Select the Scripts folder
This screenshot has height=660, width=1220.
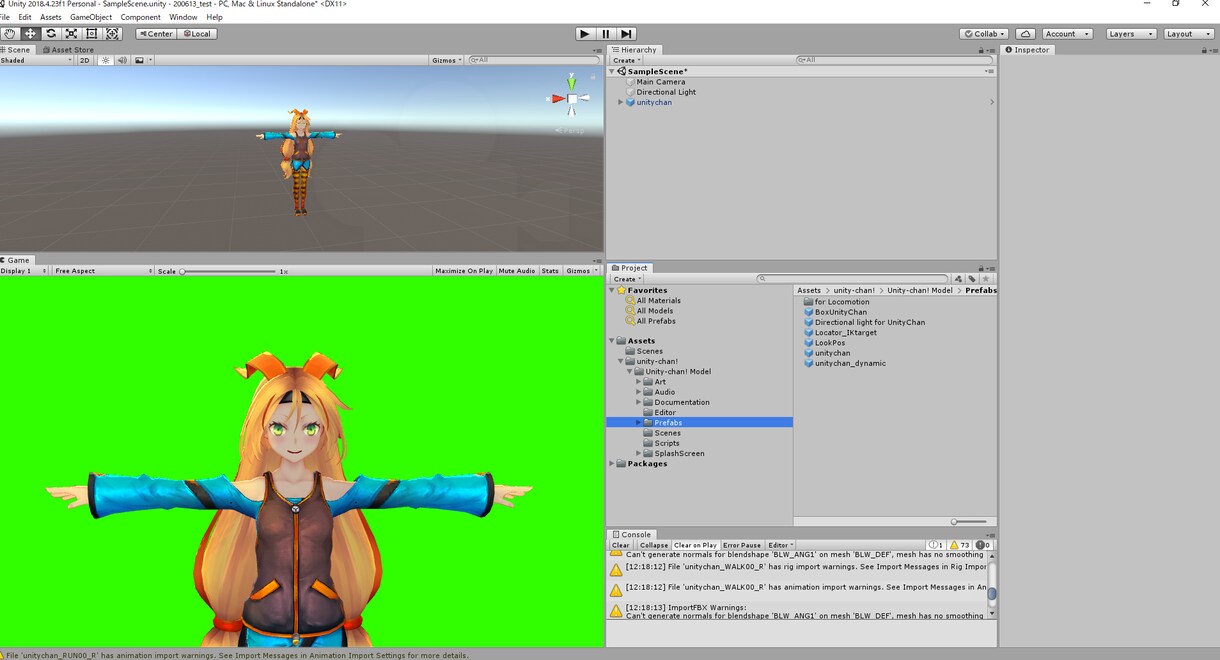pyautogui.click(x=667, y=443)
